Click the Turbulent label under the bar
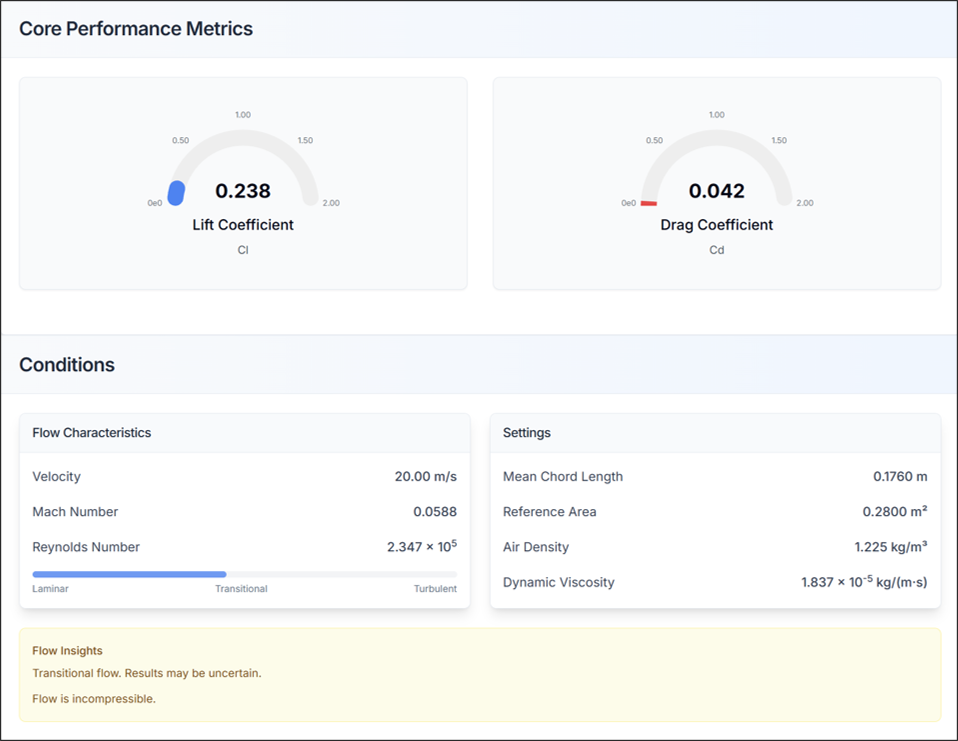Image resolution: width=958 pixels, height=741 pixels. click(435, 589)
